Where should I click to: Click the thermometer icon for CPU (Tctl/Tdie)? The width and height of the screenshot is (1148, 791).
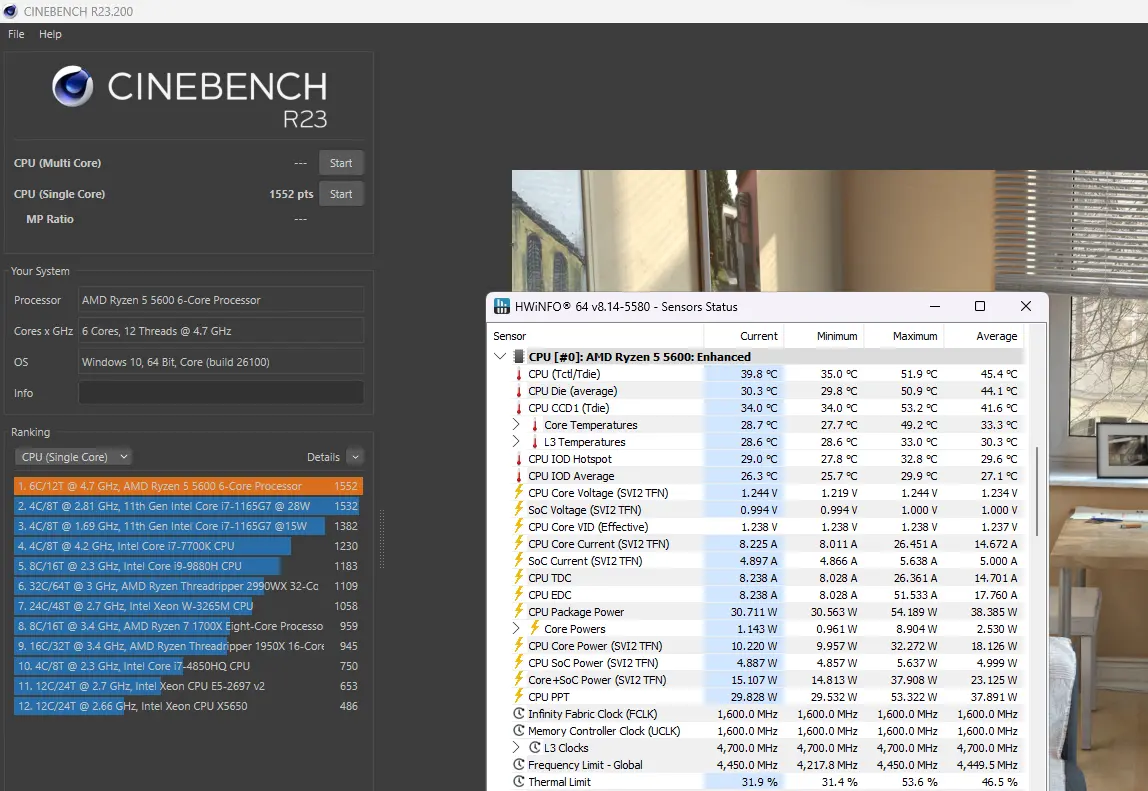[x=519, y=374]
